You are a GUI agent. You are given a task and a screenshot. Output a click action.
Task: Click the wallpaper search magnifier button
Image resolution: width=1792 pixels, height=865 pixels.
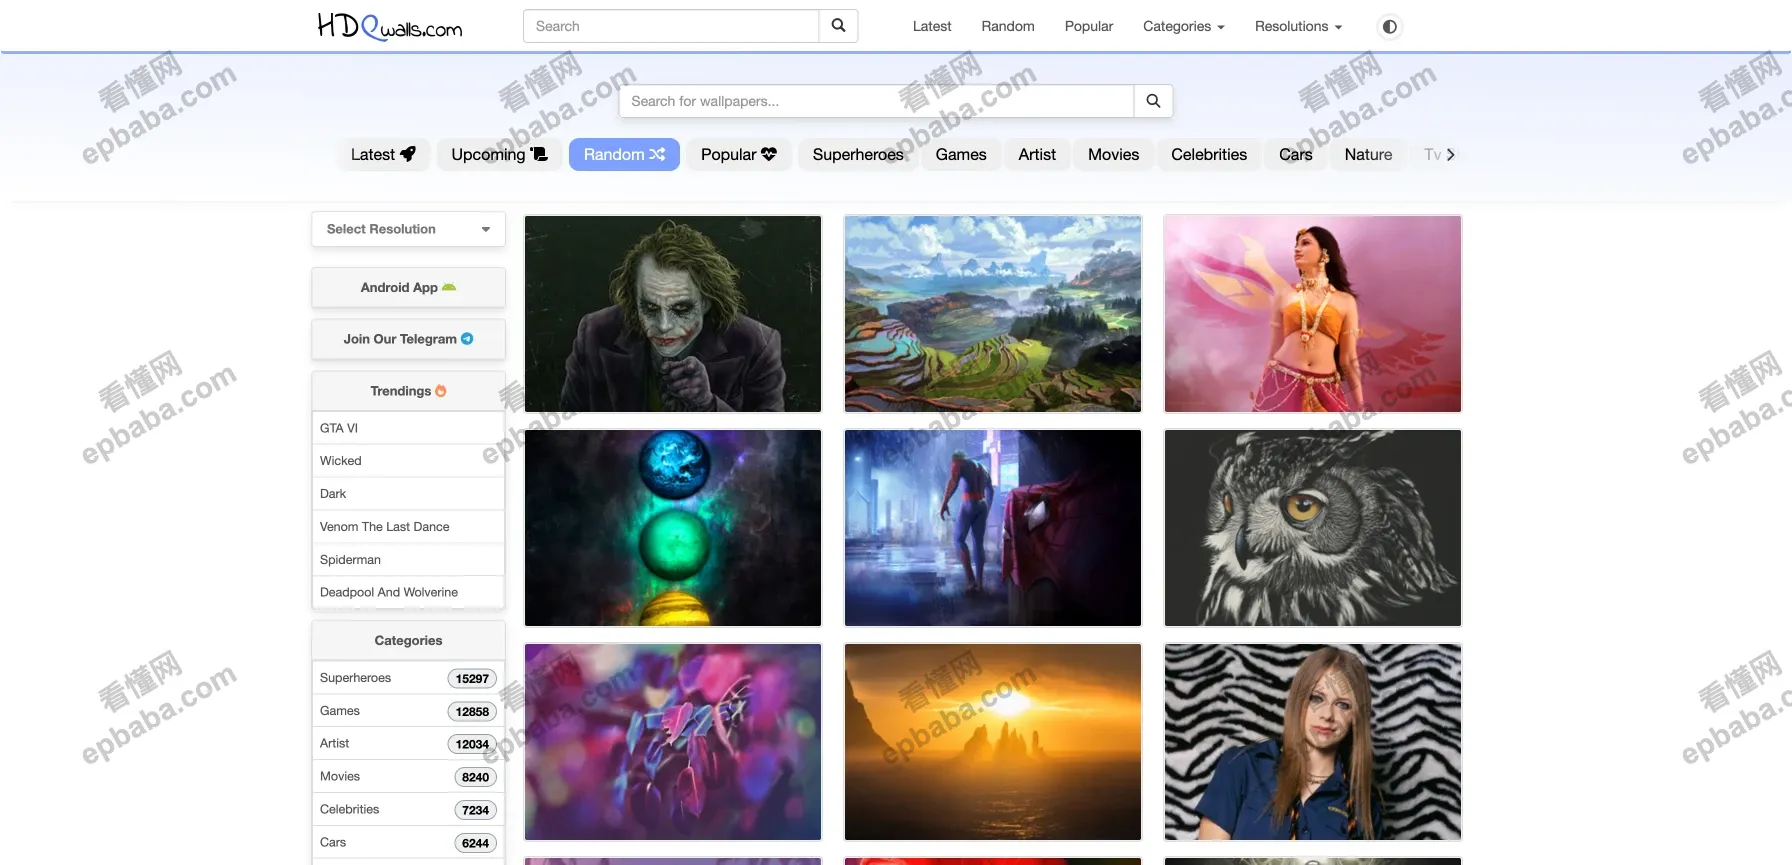pyautogui.click(x=1153, y=101)
